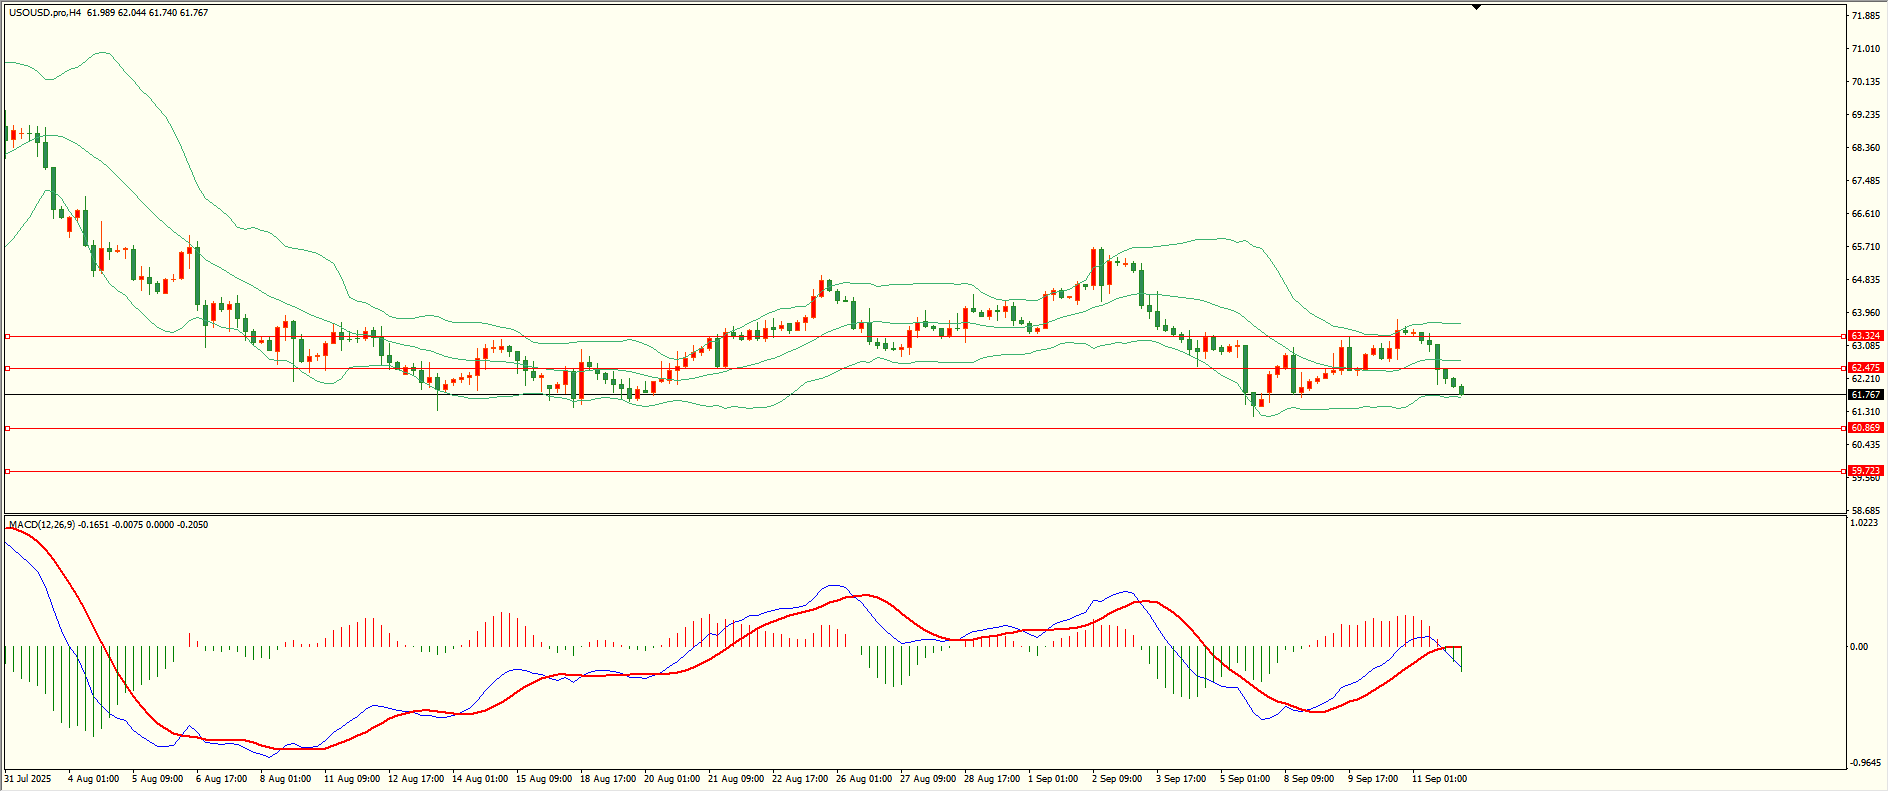This screenshot has width=1889, height=792.
Task: Click the chart shift triangle marker
Action: pos(1476,7)
